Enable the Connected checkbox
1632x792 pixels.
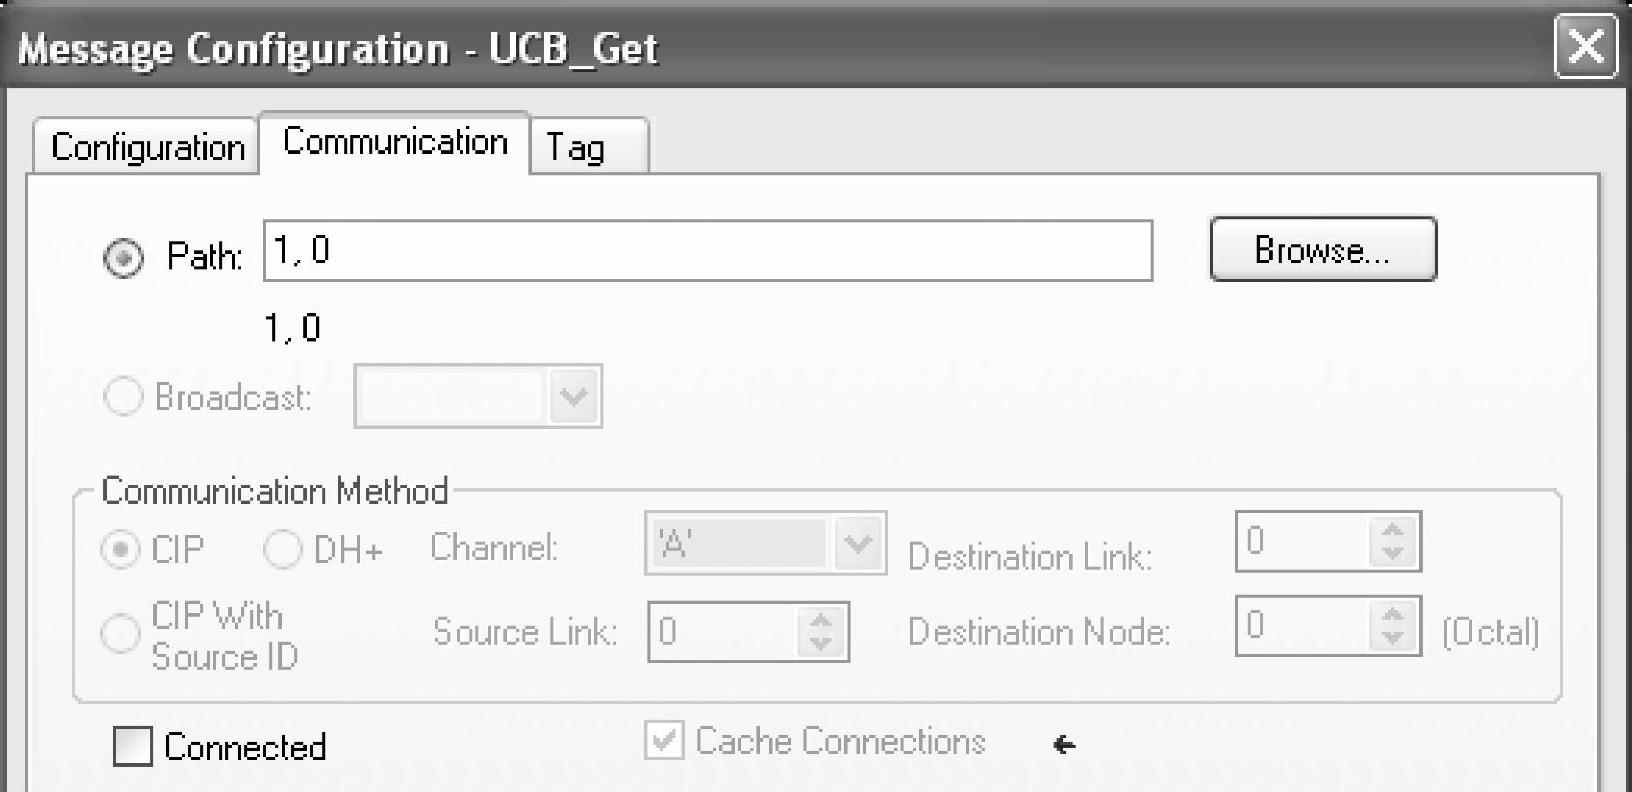coord(133,747)
